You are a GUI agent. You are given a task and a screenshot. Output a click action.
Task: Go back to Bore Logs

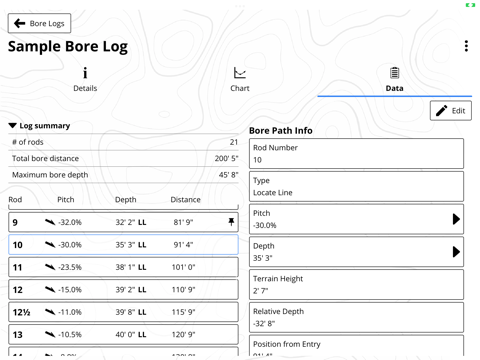click(39, 23)
